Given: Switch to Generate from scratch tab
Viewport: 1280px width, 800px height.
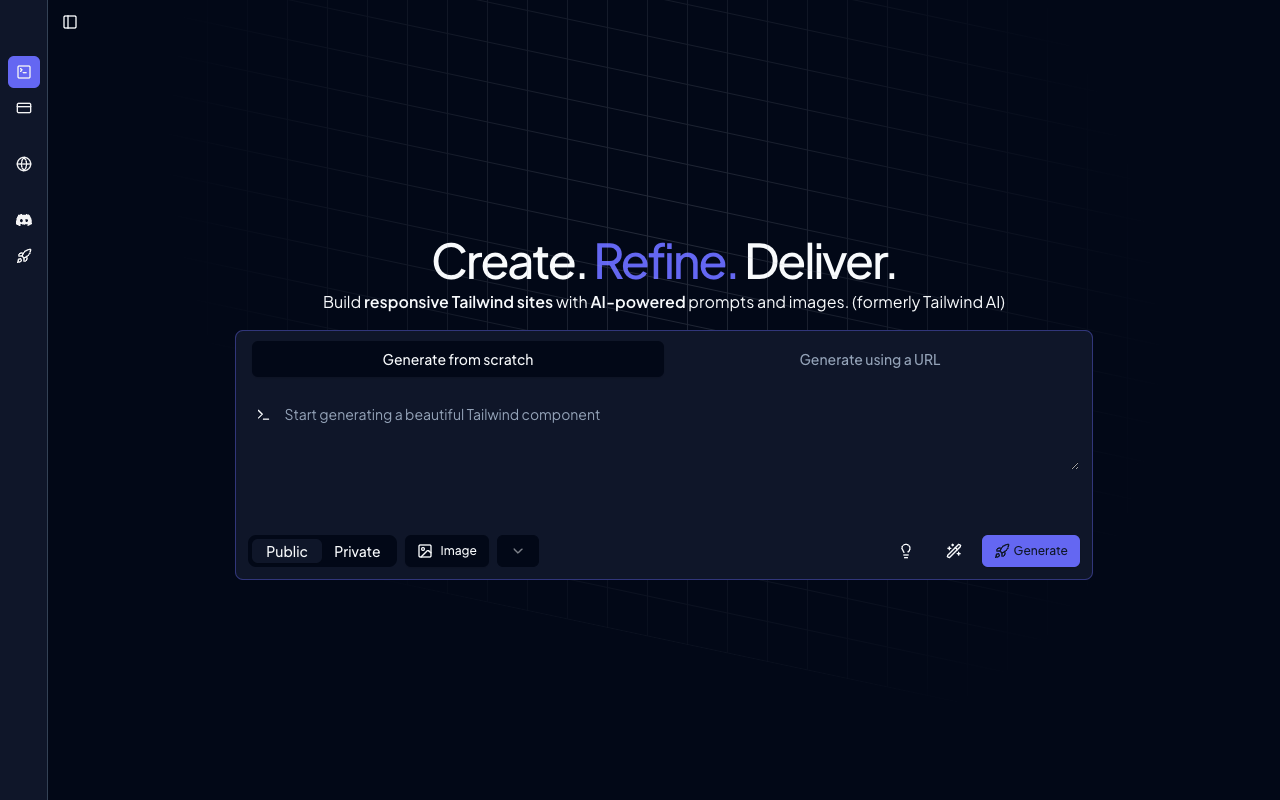Looking at the screenshot, I should click(x=458, y=359).
